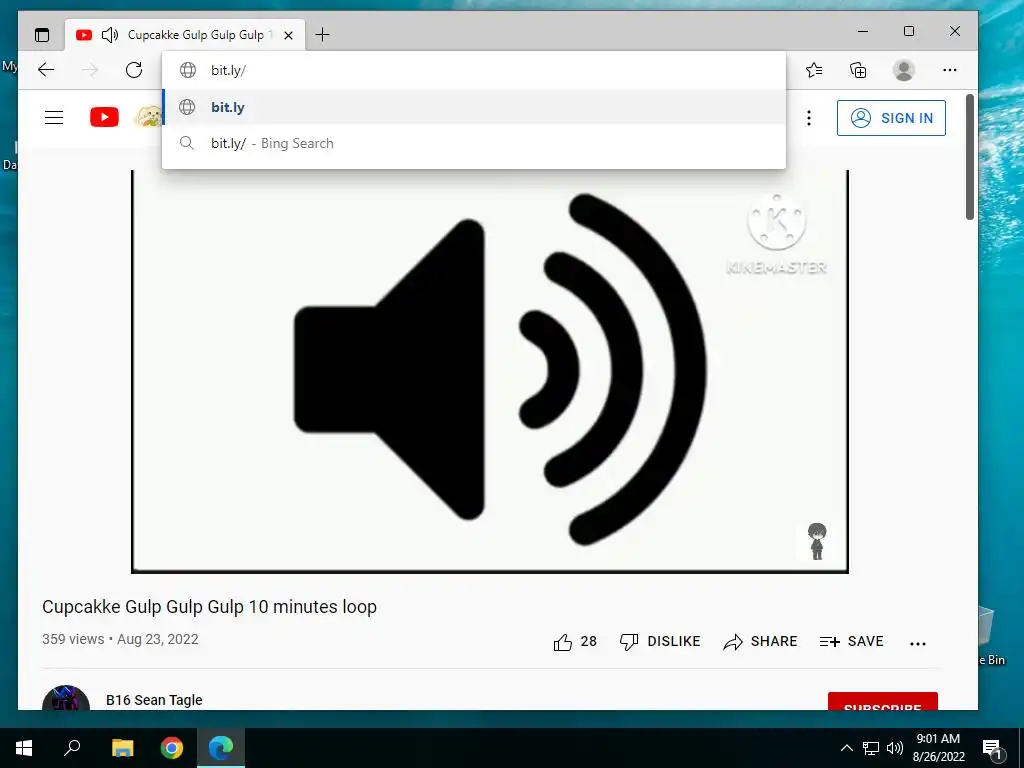Open the B16 Sean Tagle channel link
This screenshot has width=1024, height=768.
(x=154, y=700)
